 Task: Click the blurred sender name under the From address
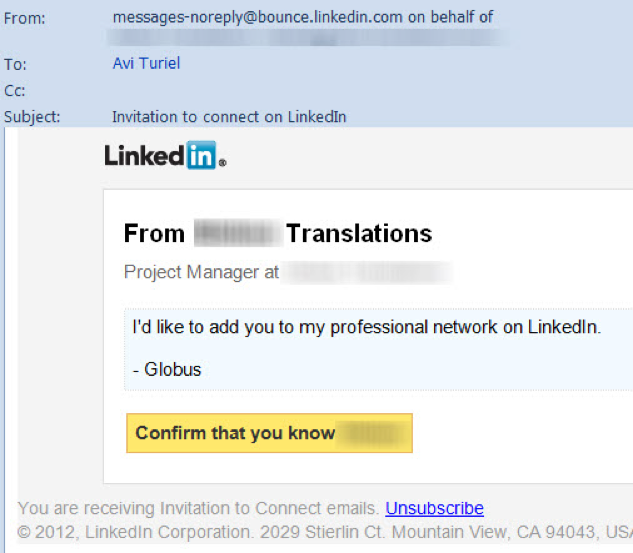pos(310,39)
